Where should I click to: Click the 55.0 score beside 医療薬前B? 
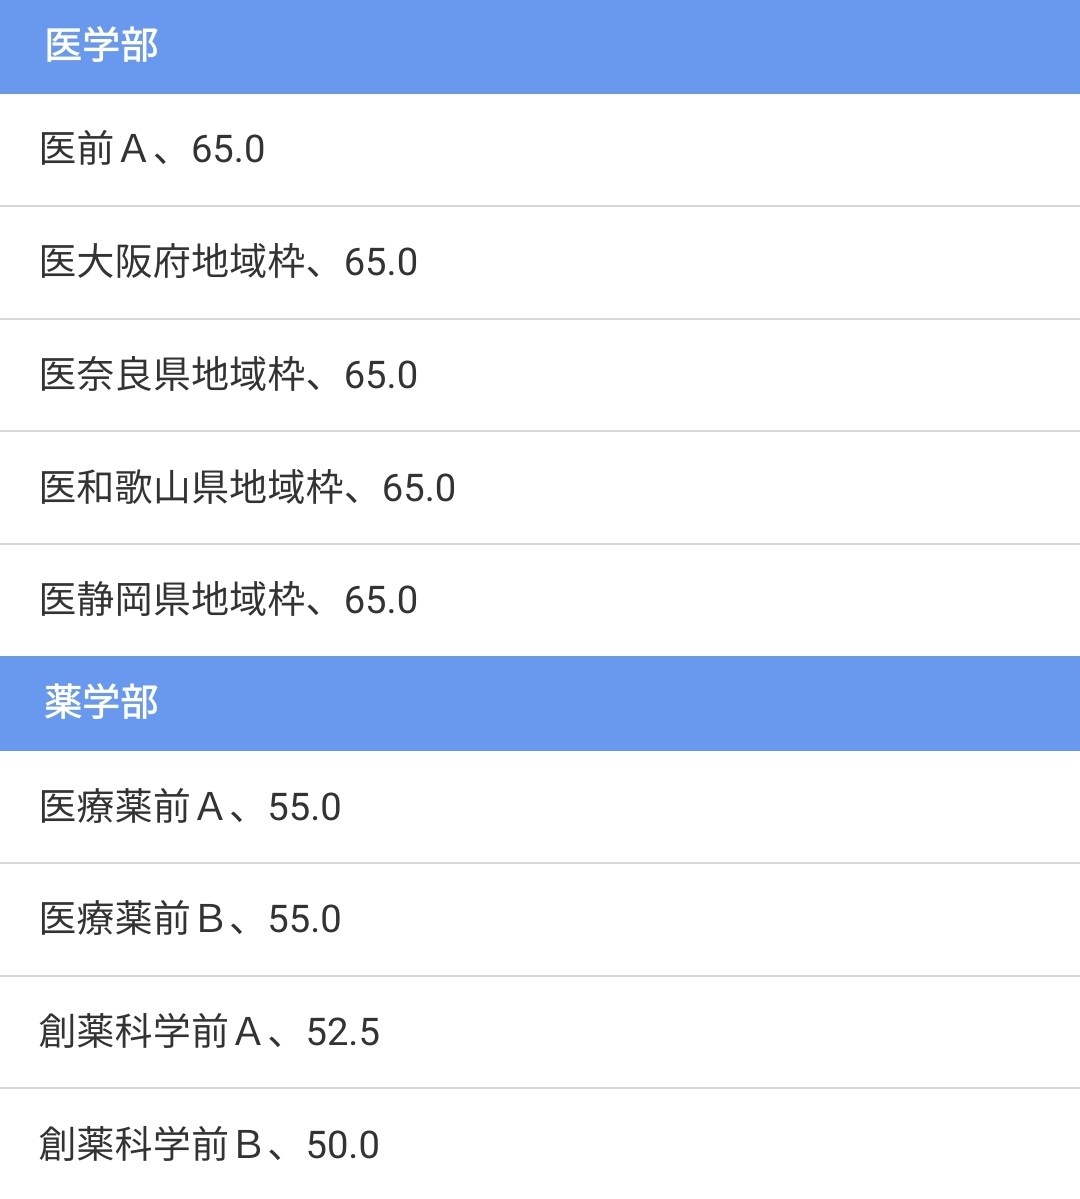(x=304, y=919)
